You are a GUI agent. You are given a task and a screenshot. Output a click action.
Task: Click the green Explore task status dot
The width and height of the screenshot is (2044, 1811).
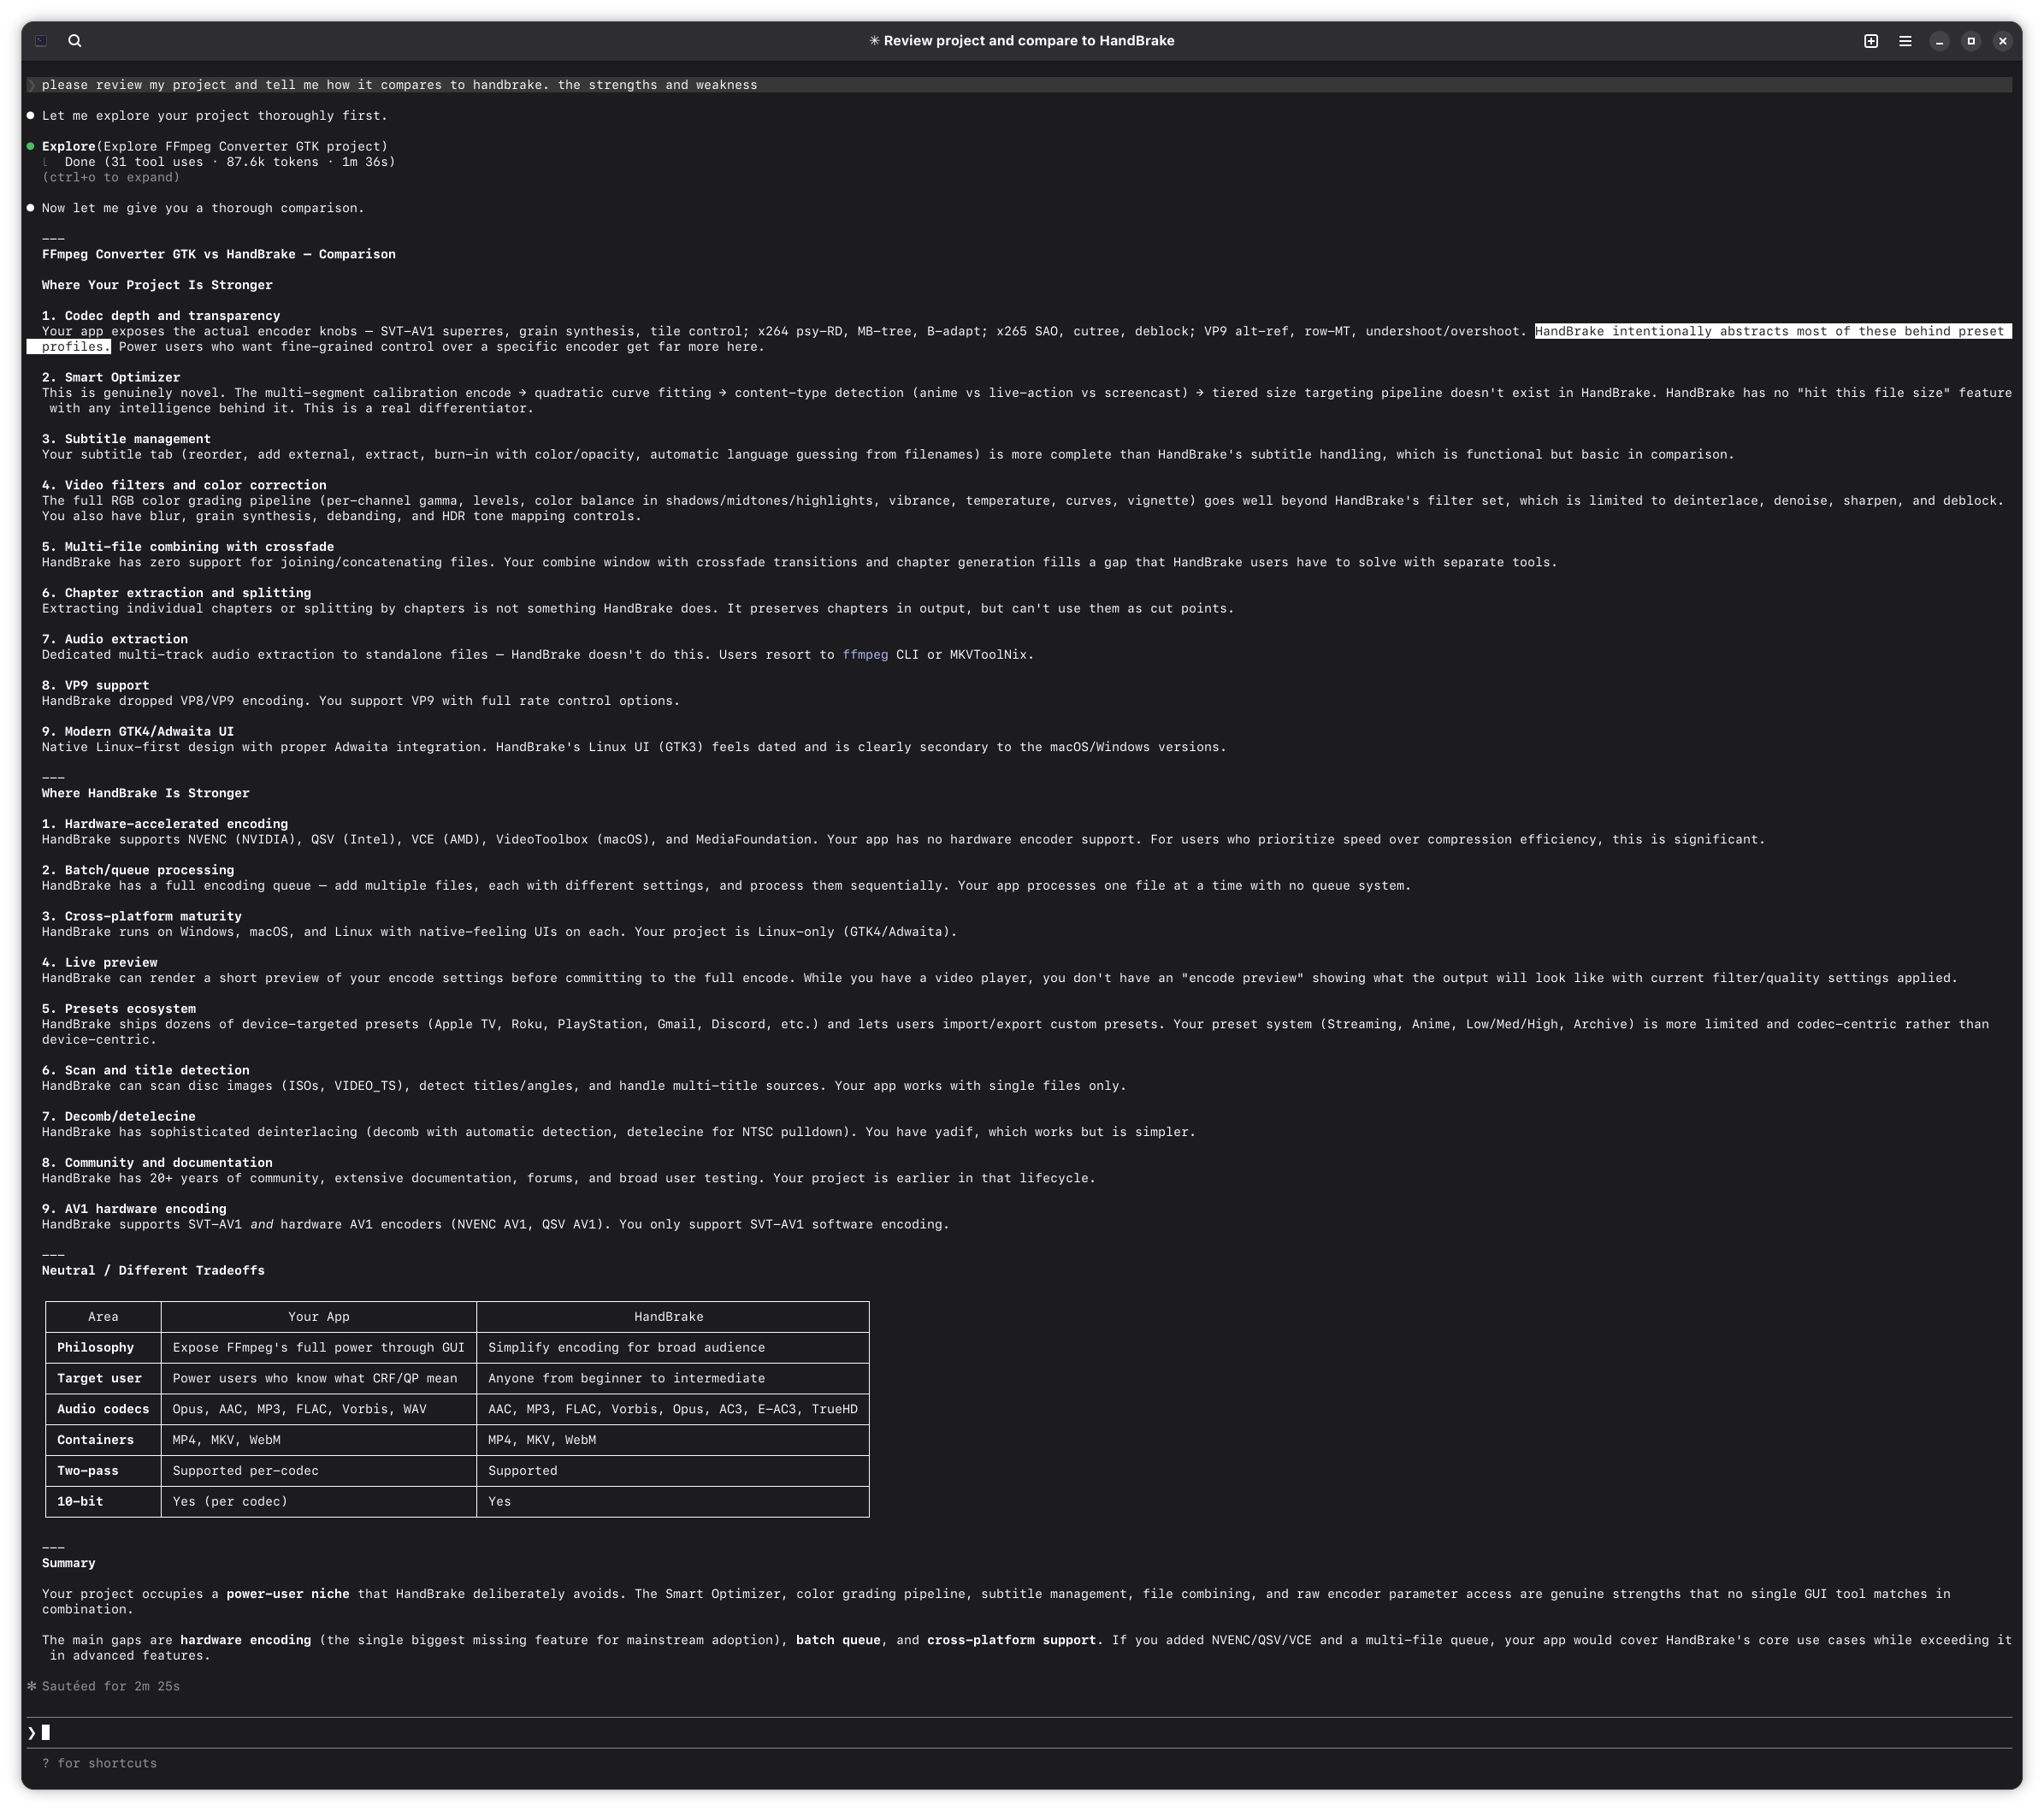coord(30,146)
